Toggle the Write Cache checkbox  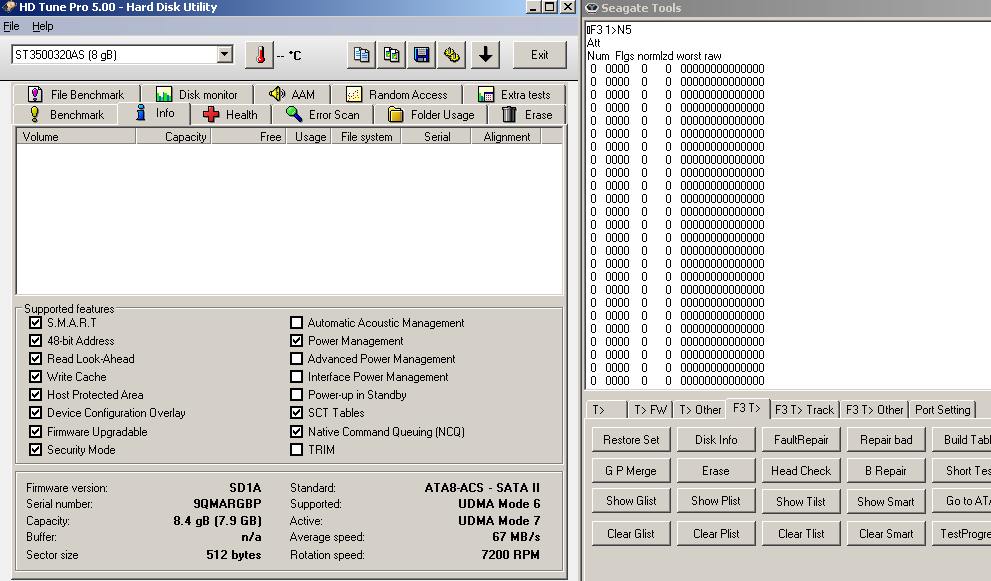[35, 376]
